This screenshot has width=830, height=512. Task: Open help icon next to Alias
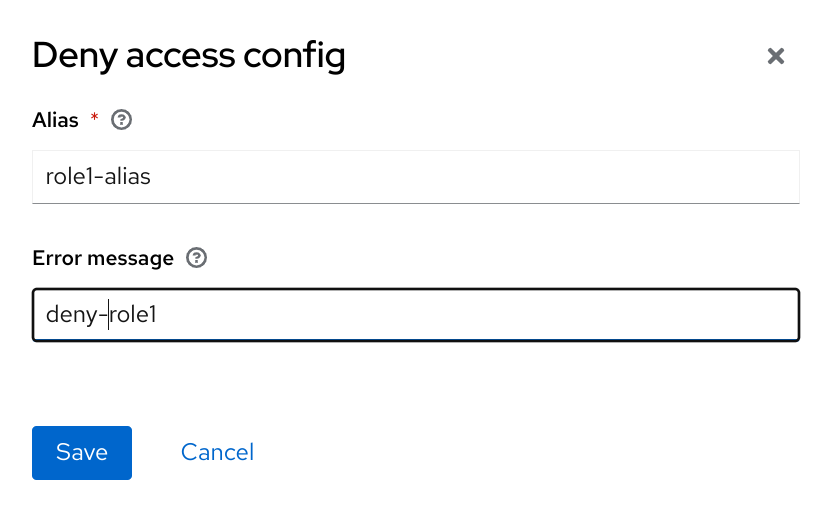(x=121, y=120)
